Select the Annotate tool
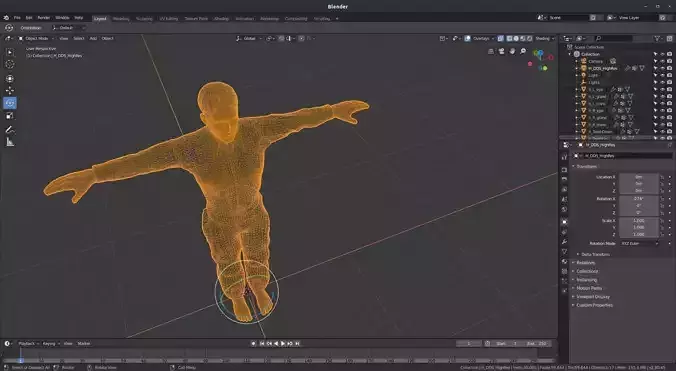676x371 pixels. (9, 129)
